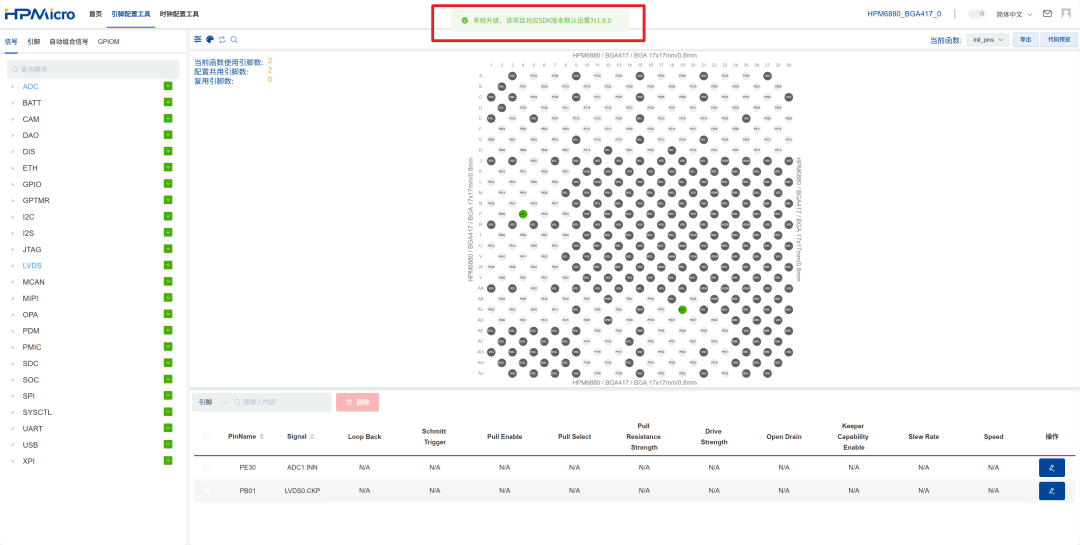The height and width of the screenshot is (545, 1080).
Task: Click the green BATT module dropdown icon
Action: pyautogui.click(x=167, y=103)
